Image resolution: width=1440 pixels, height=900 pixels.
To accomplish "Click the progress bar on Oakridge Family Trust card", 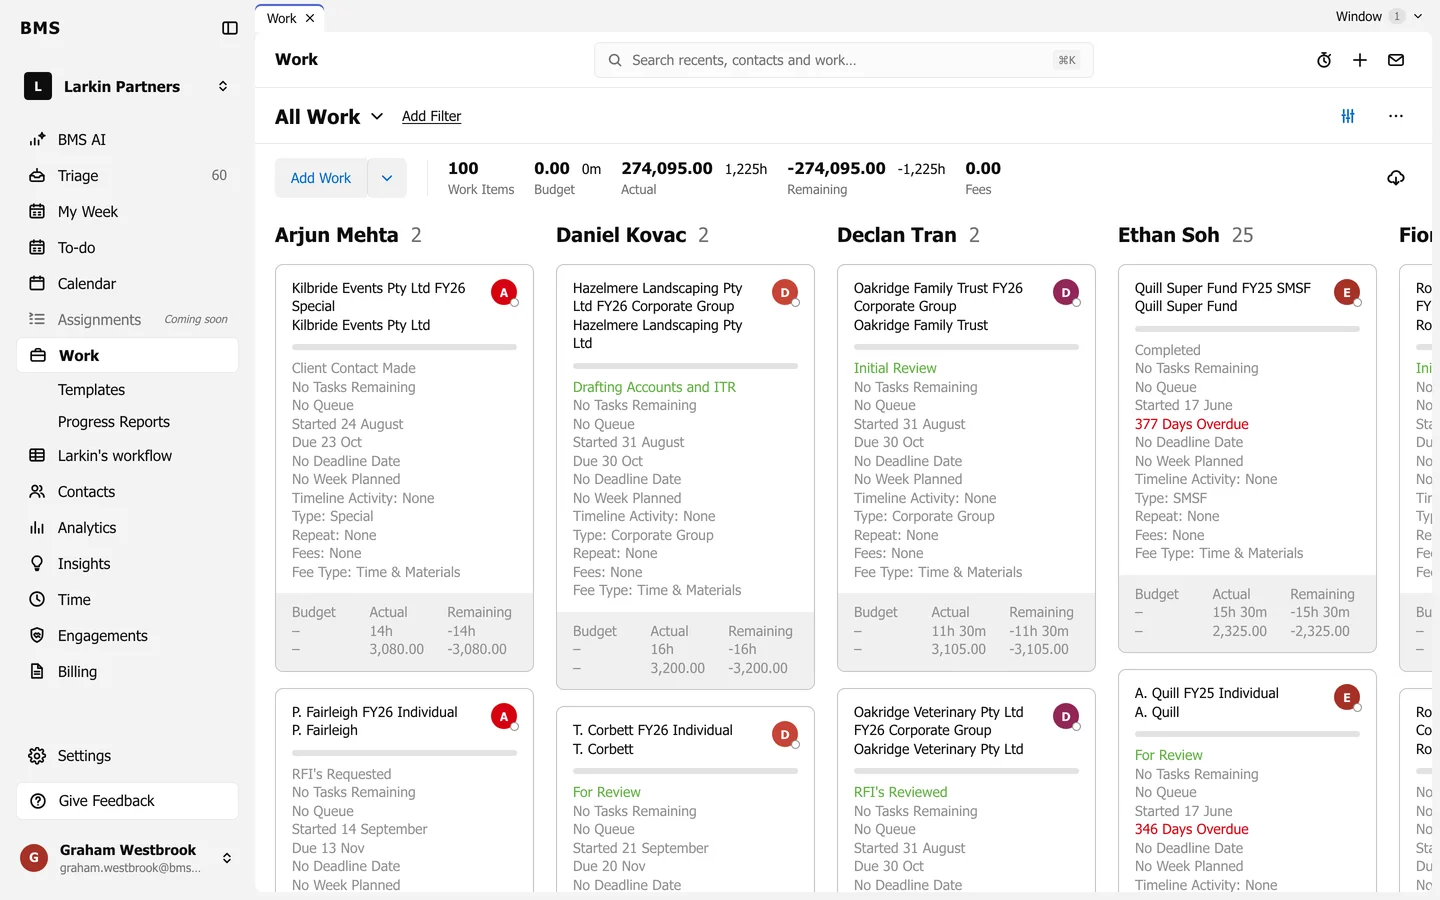I will [x=966, y=347].
